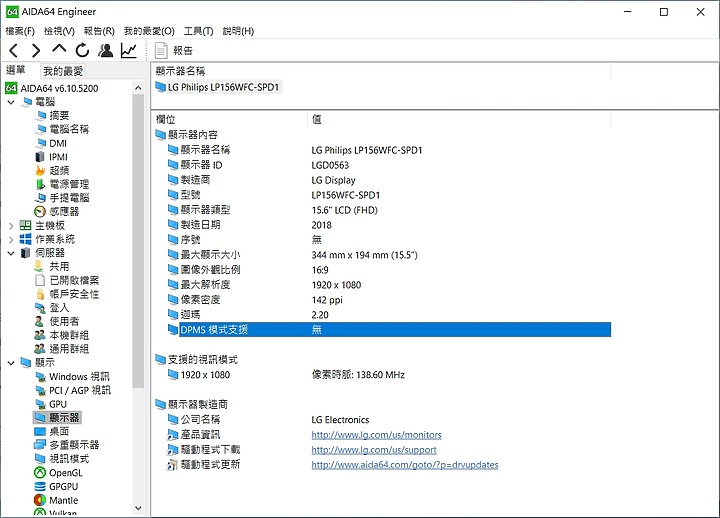
Task: Click the Forward navigation arrow
Action: [x=36, y=50]
